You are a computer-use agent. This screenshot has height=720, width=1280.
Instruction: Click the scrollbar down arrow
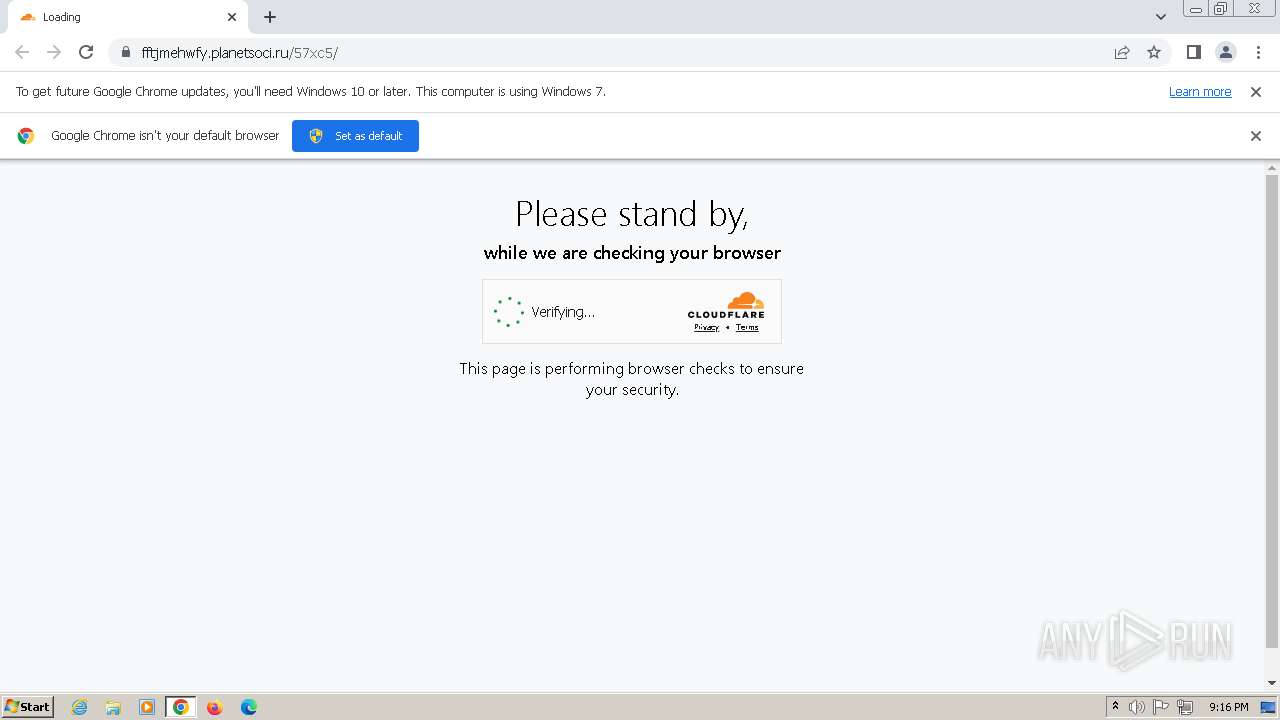[x=1272, y=683]
